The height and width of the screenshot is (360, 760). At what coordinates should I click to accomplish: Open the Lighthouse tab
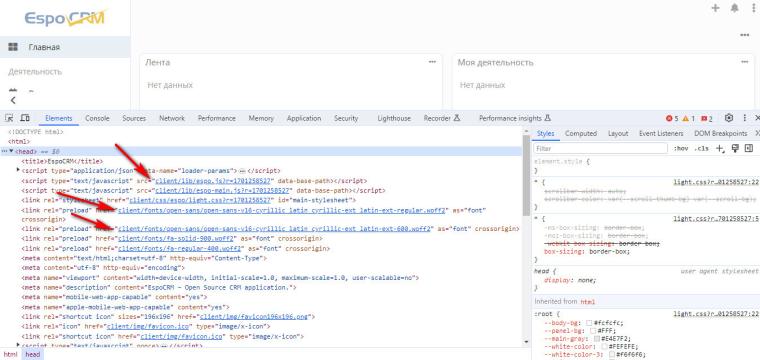tap(394, 118)
